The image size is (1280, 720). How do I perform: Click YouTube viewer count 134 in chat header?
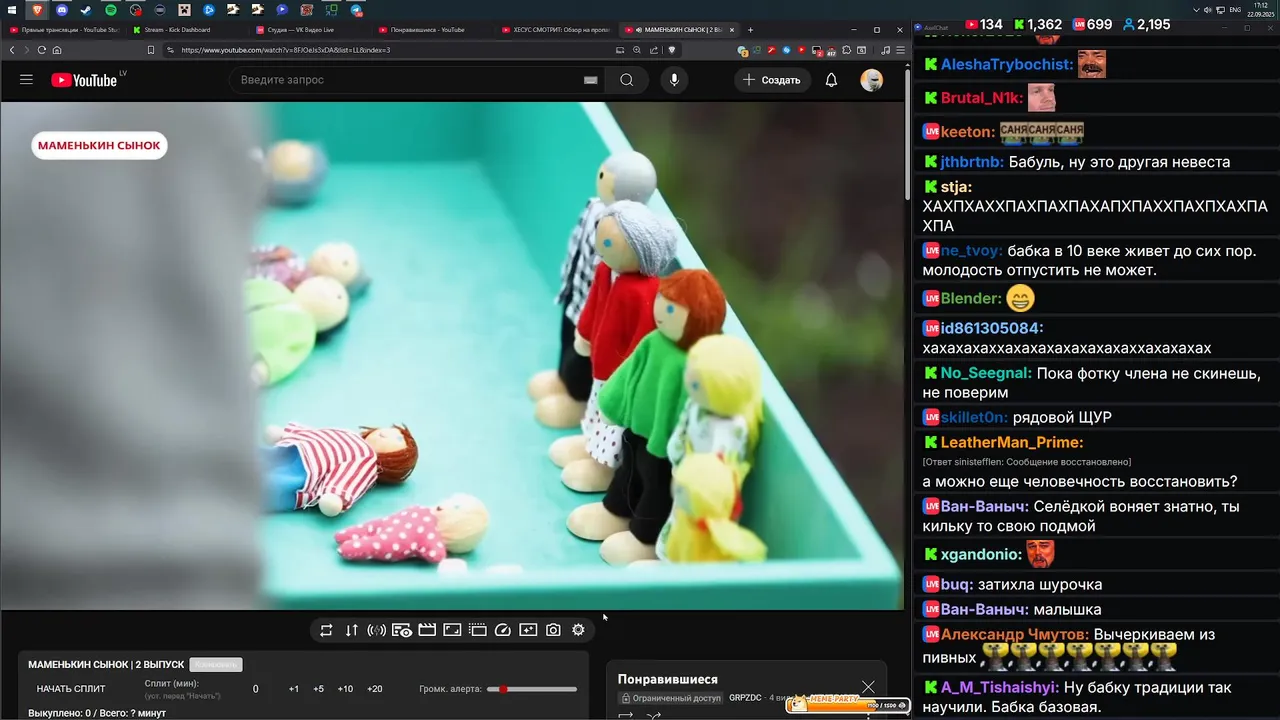[984, 24]
